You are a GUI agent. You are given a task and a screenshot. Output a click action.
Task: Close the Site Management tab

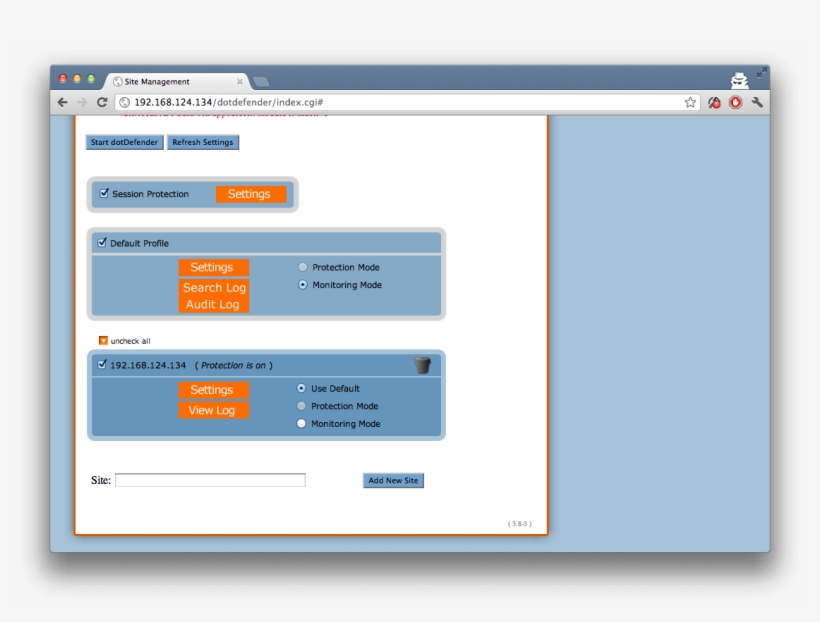(240, 82)
